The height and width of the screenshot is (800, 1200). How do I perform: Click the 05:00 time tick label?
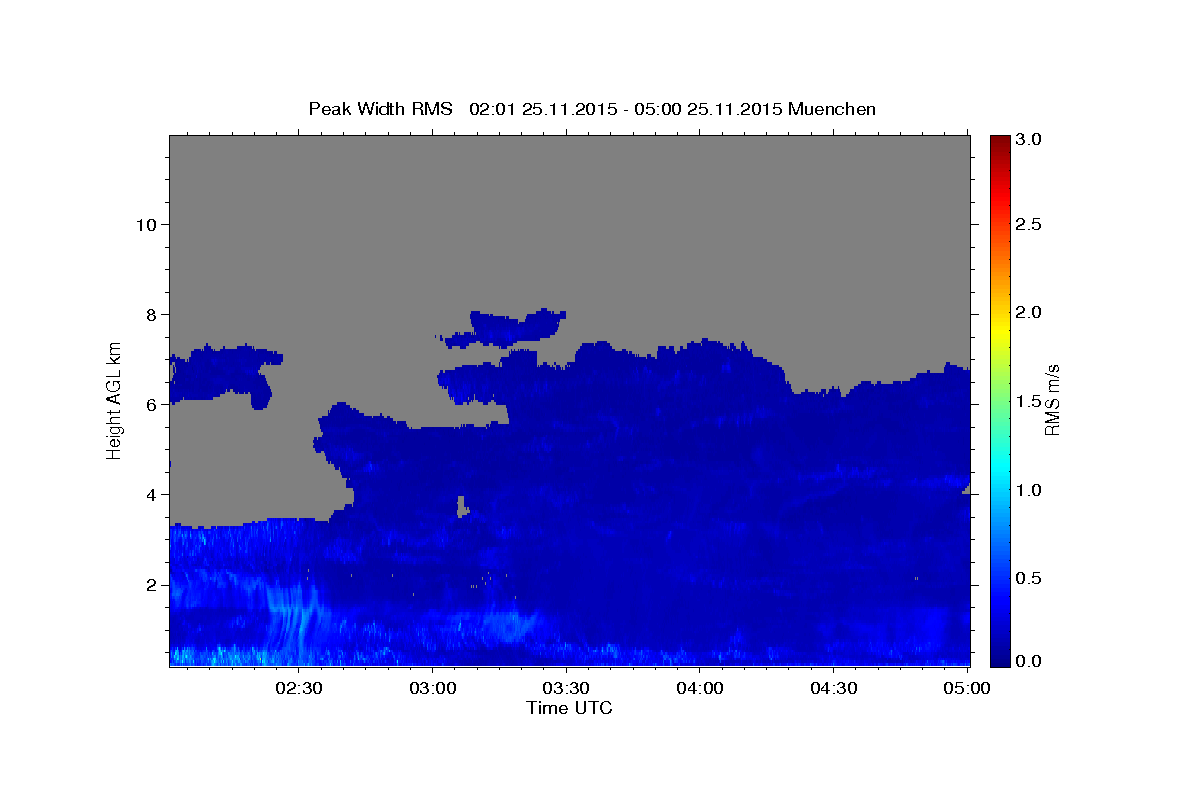pos(966,688)
